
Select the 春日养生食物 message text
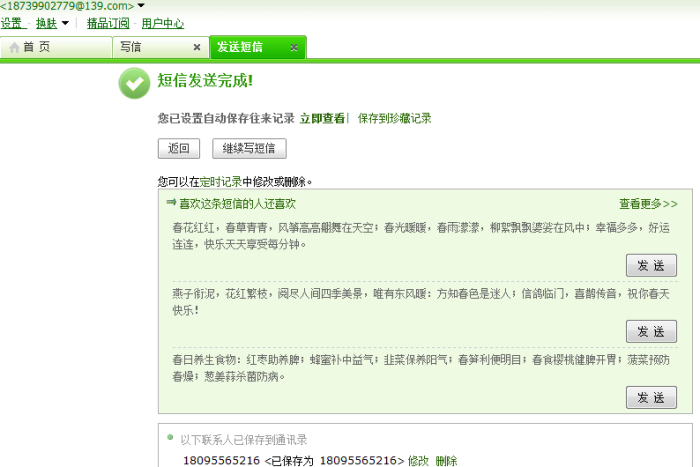pos(421,368)
